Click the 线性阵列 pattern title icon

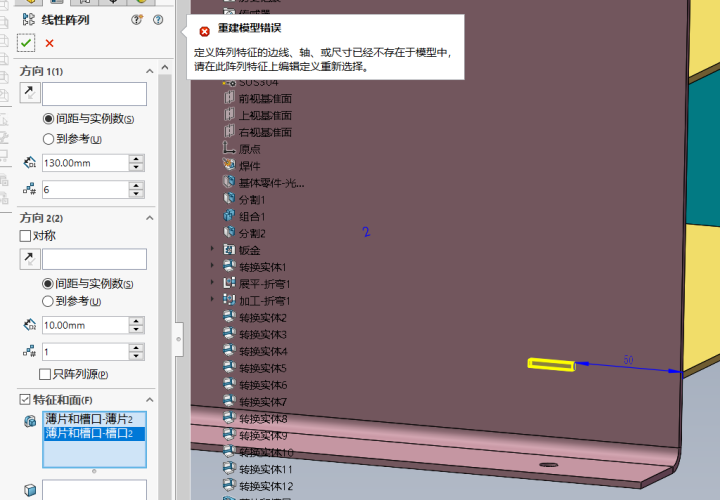pos(28,20)
